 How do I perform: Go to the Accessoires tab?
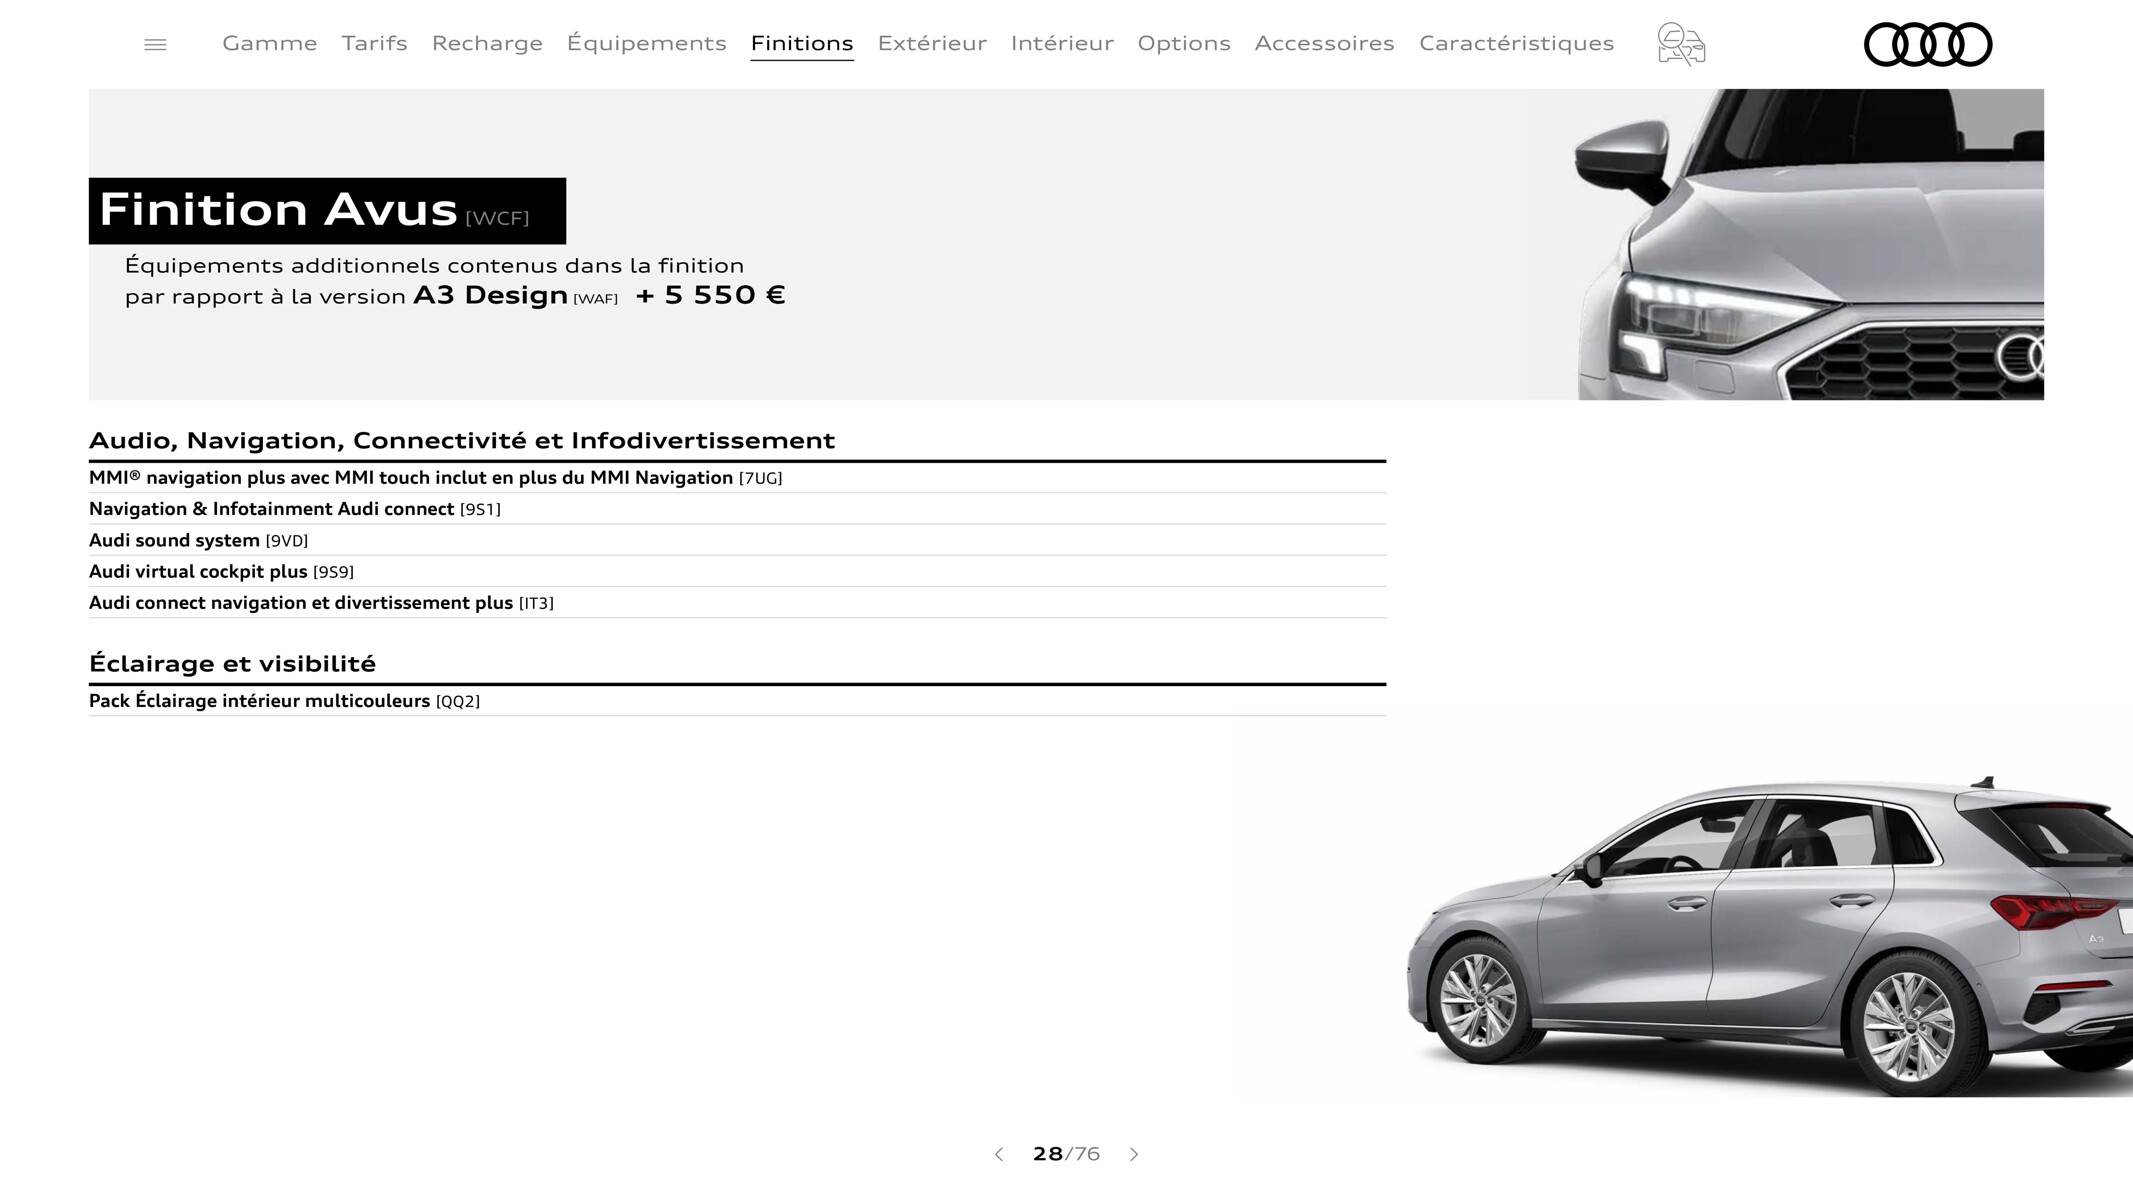(1324, 43)
